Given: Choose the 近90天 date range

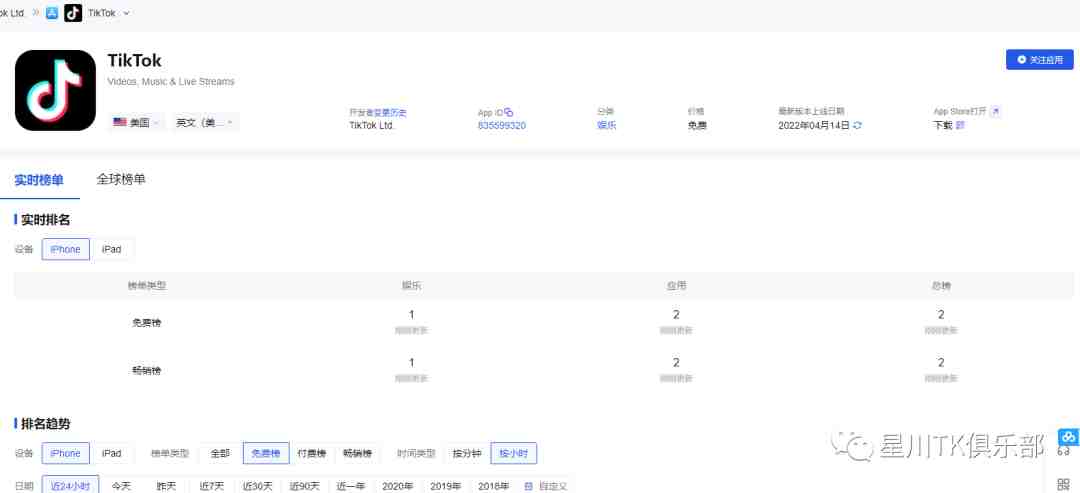Looking at the screenshot, I should 304,486.
